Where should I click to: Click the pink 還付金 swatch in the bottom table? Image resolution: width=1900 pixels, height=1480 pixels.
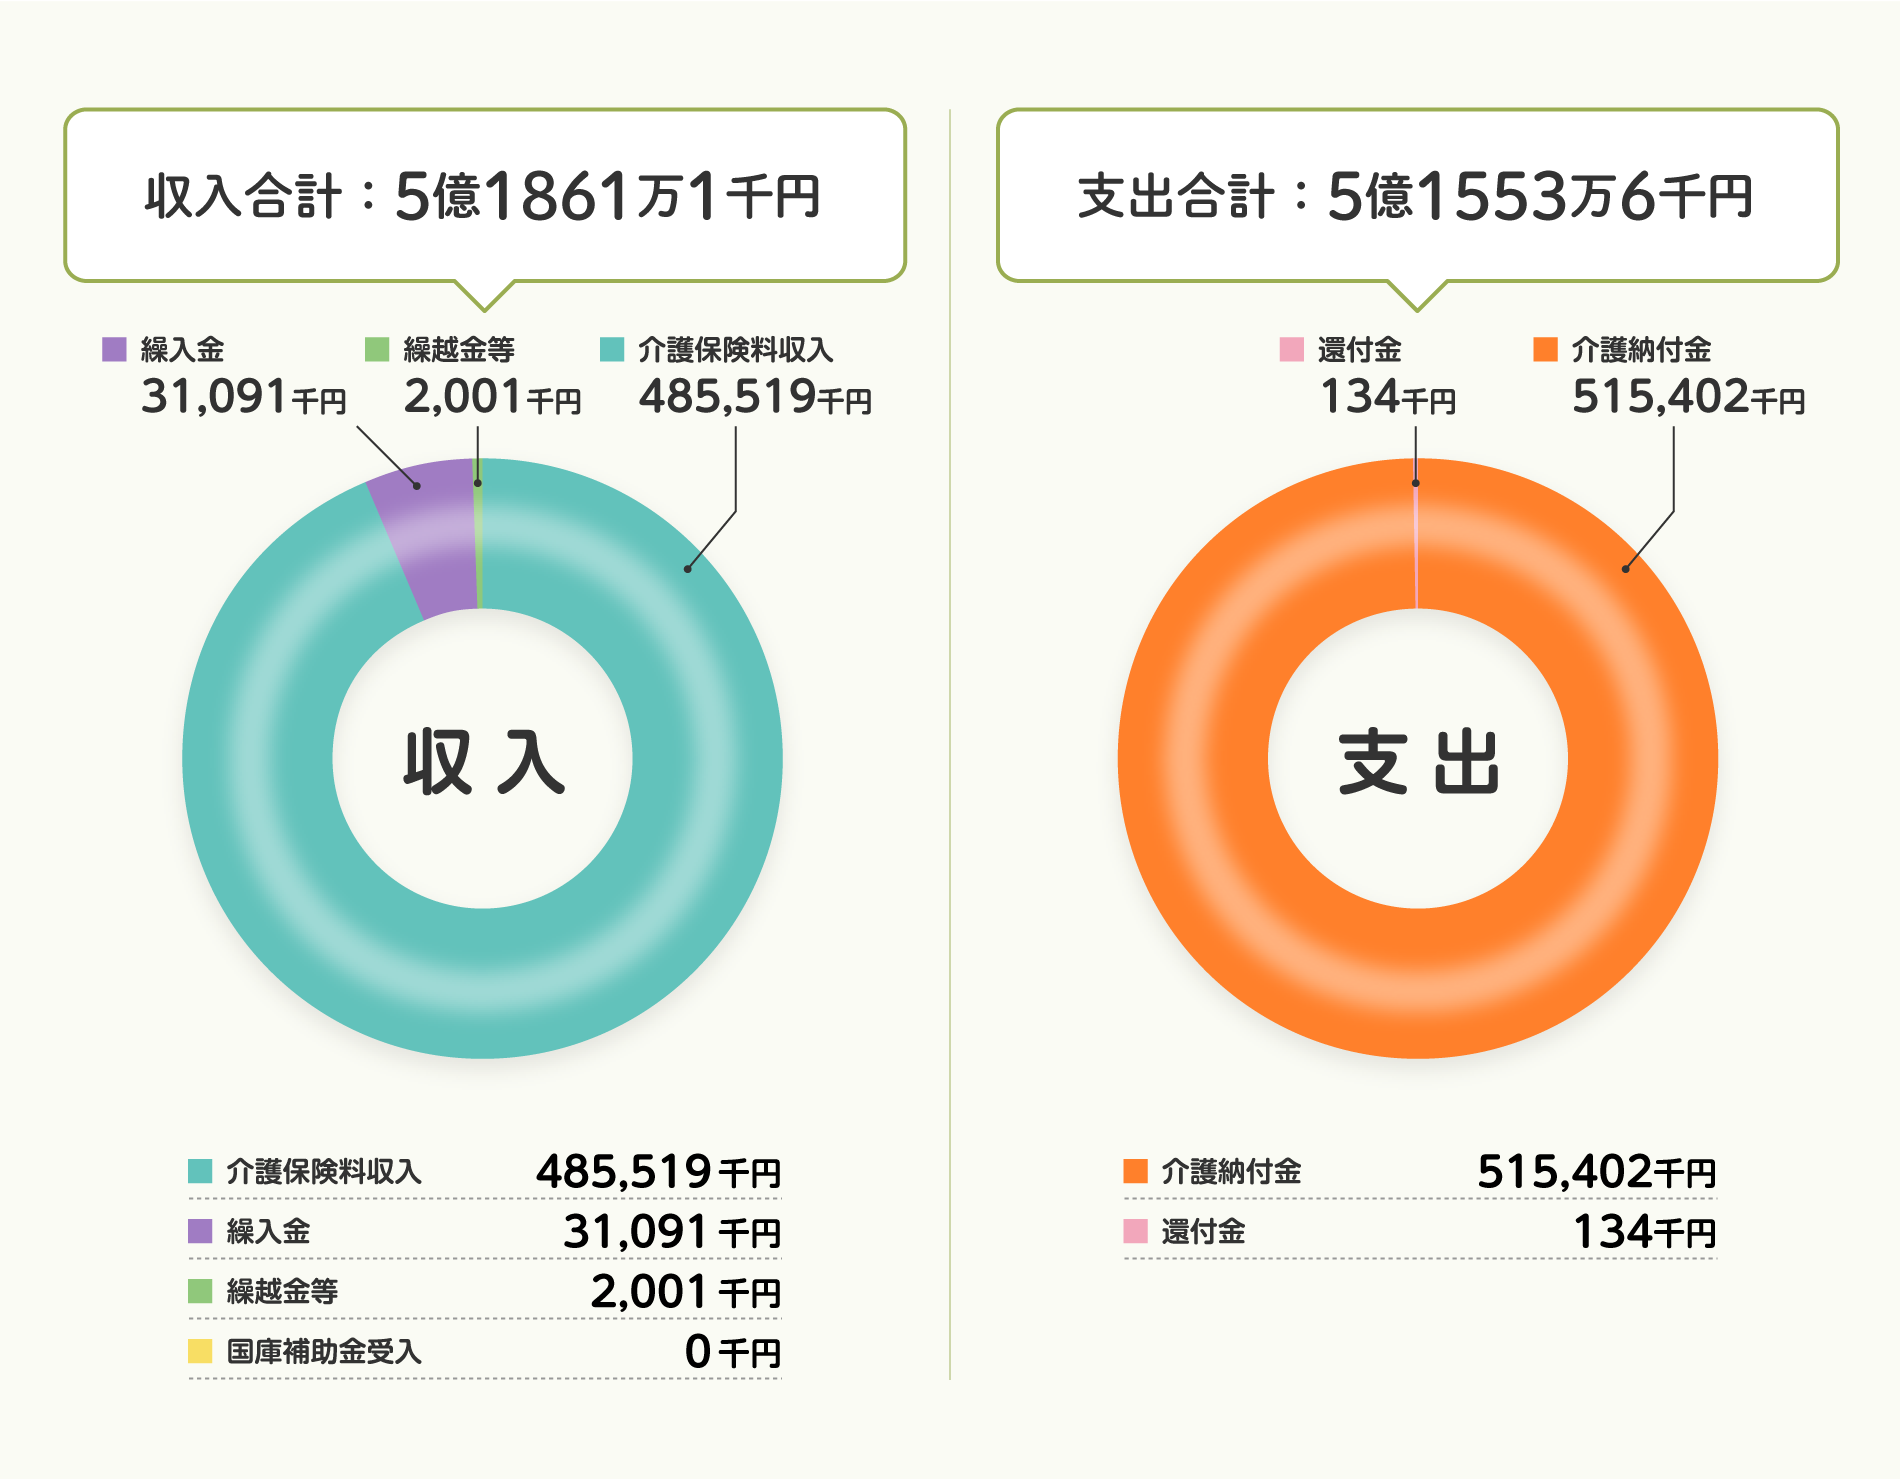tap(1136, 1231)
